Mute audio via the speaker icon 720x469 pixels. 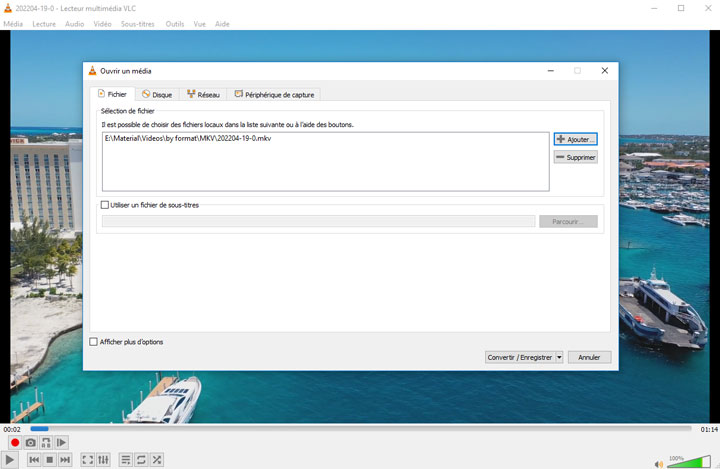[x=659, y=463]
